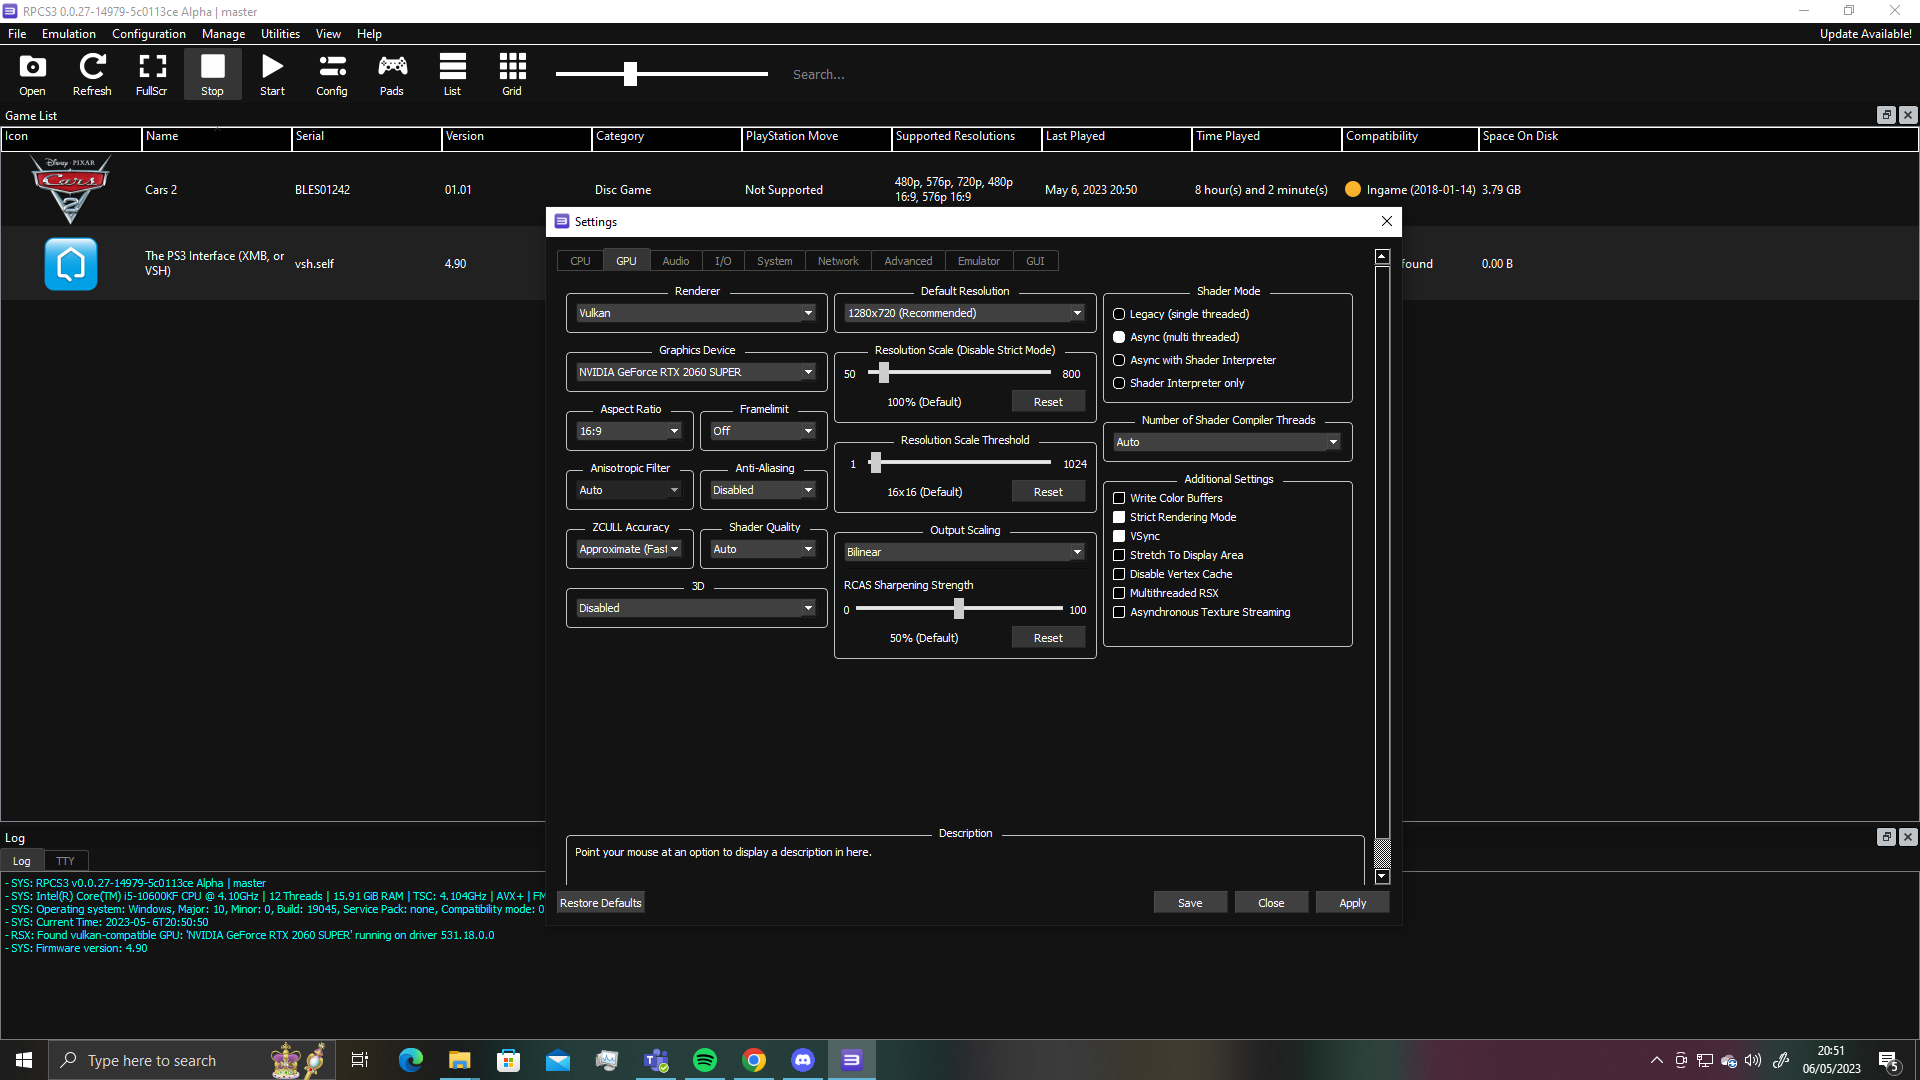Click the FullScr fullscreen icon
The width and height of the screenshot is (1920, 1080).
152,73
